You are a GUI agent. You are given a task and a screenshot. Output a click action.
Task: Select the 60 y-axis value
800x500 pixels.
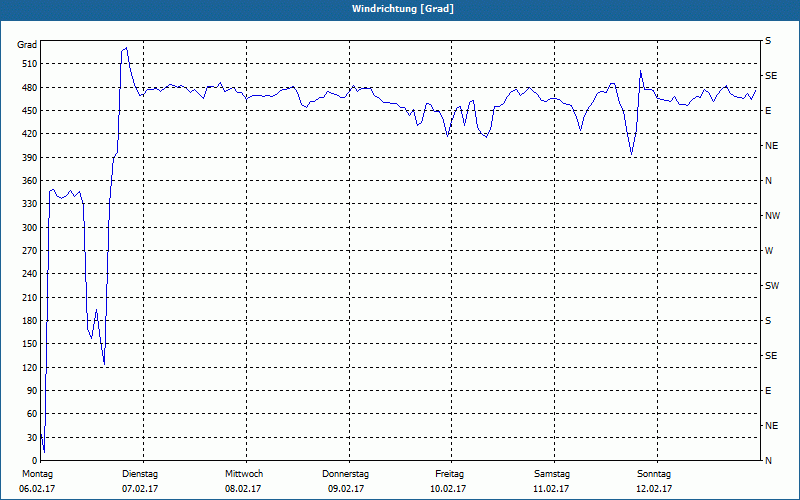point(32,414)
